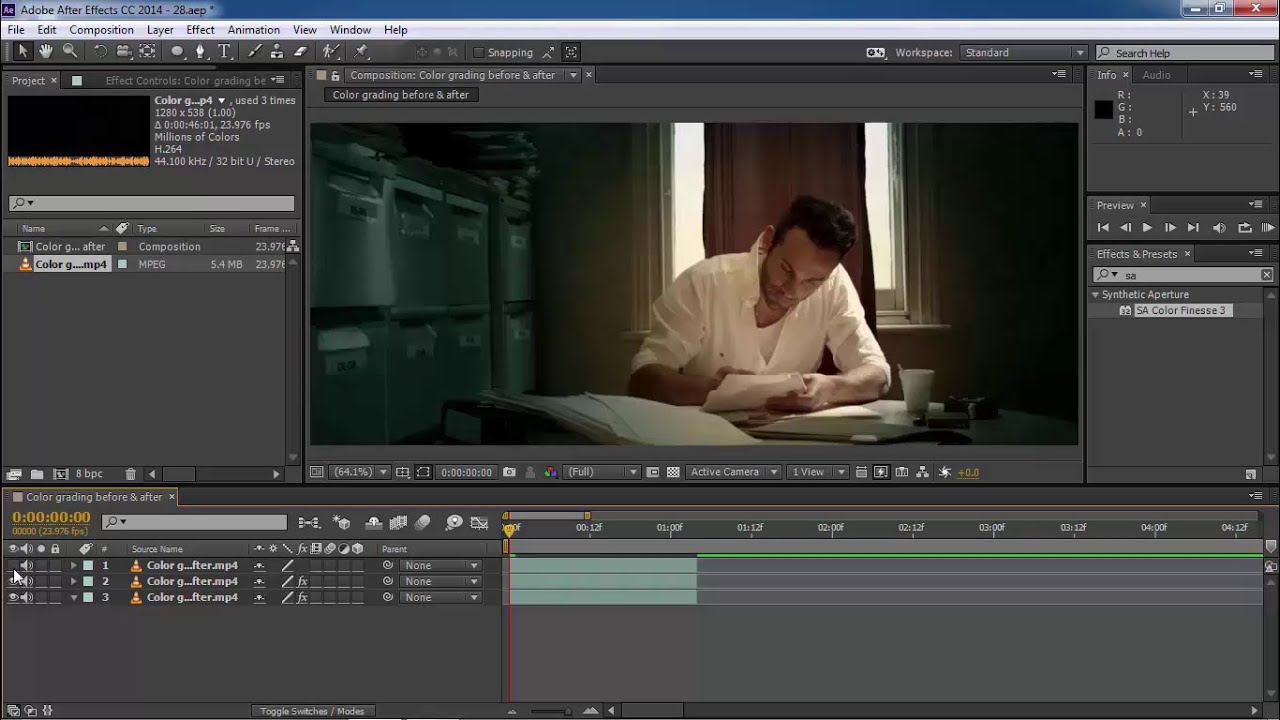Click Choose grid and guide options icon
The width and height of the screenshot is (1280, 720).
pyautogui.click(x=402, y=472)
